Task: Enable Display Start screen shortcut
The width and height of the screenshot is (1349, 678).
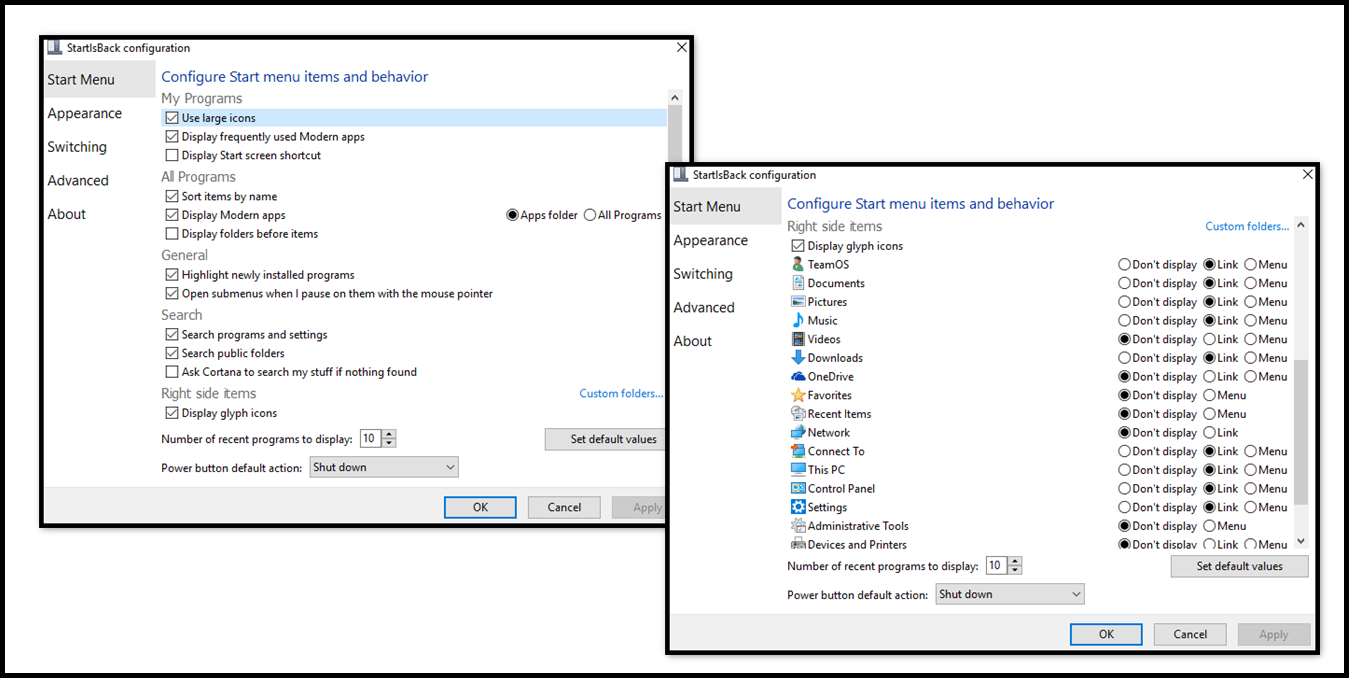Action: [172, 155]
